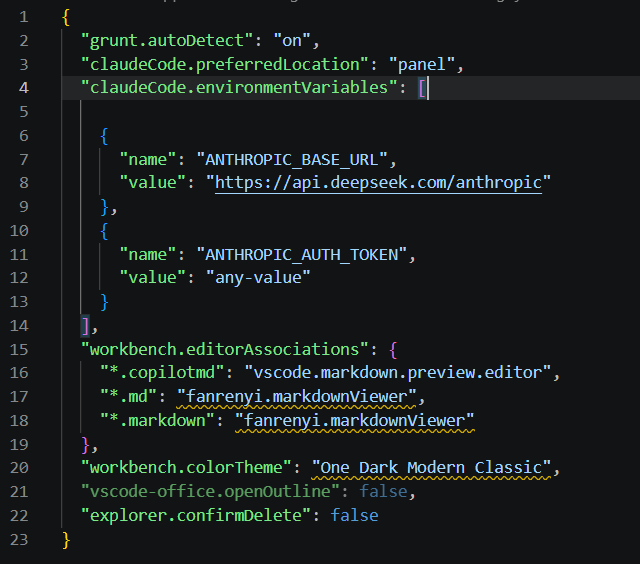Click the false value on line 22
This screenshot has height=564, width=640.
[354, 515]
